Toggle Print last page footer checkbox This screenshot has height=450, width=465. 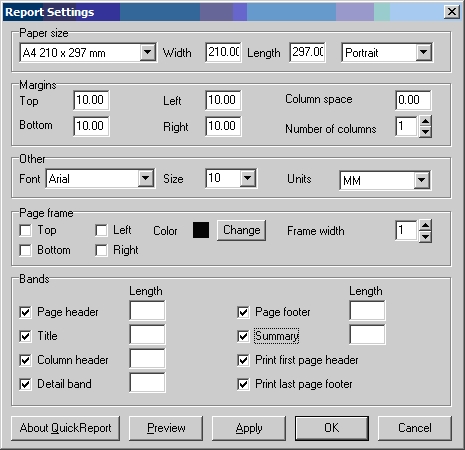pyautogui.click(x=243, y=384)
